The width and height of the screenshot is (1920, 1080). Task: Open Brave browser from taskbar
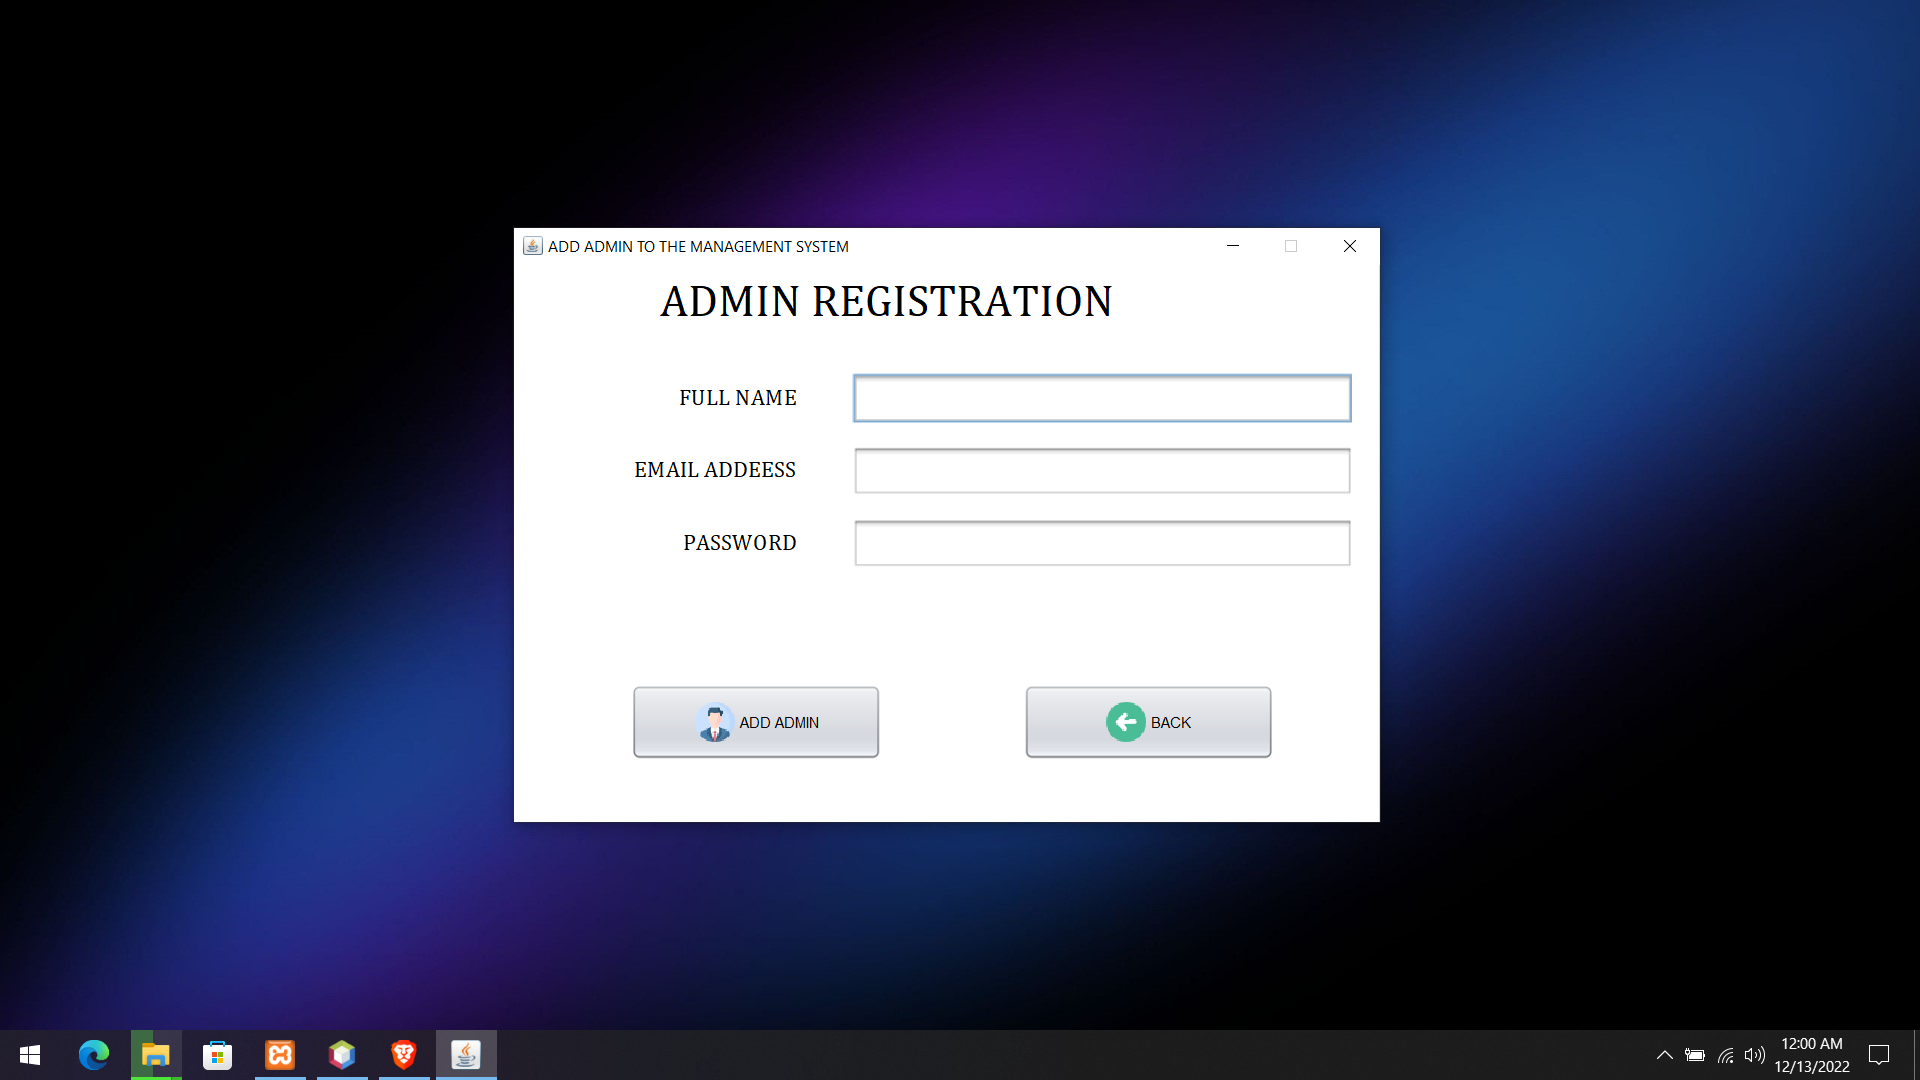click(404, 1055)
